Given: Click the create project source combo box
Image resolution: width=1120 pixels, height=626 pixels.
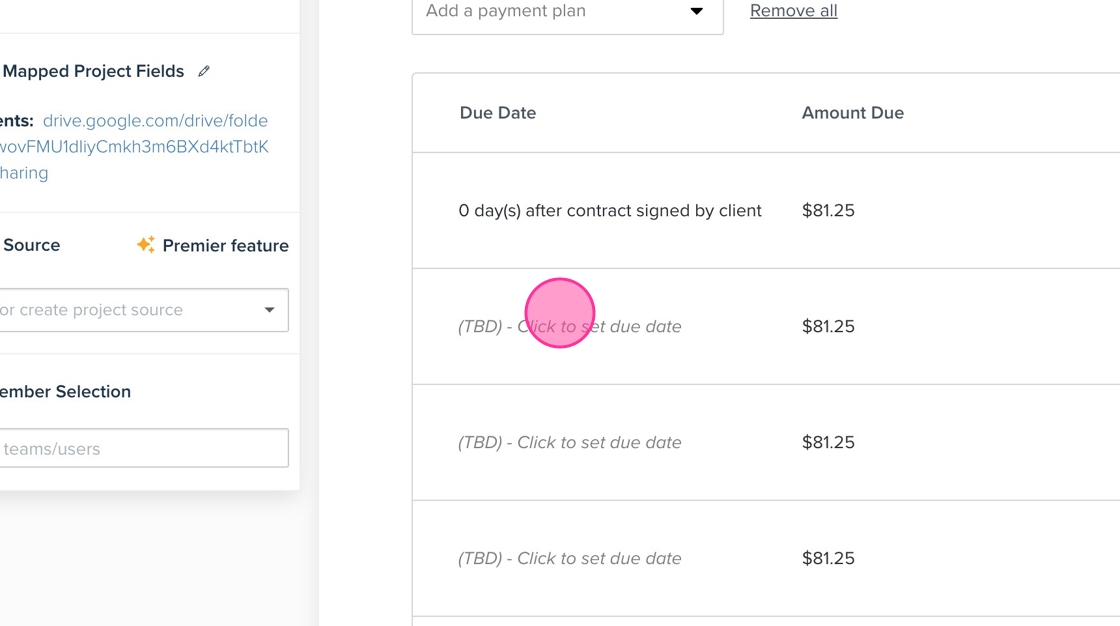Looking at the screenshot, I should pyautogui.click(x=130, y=310).
